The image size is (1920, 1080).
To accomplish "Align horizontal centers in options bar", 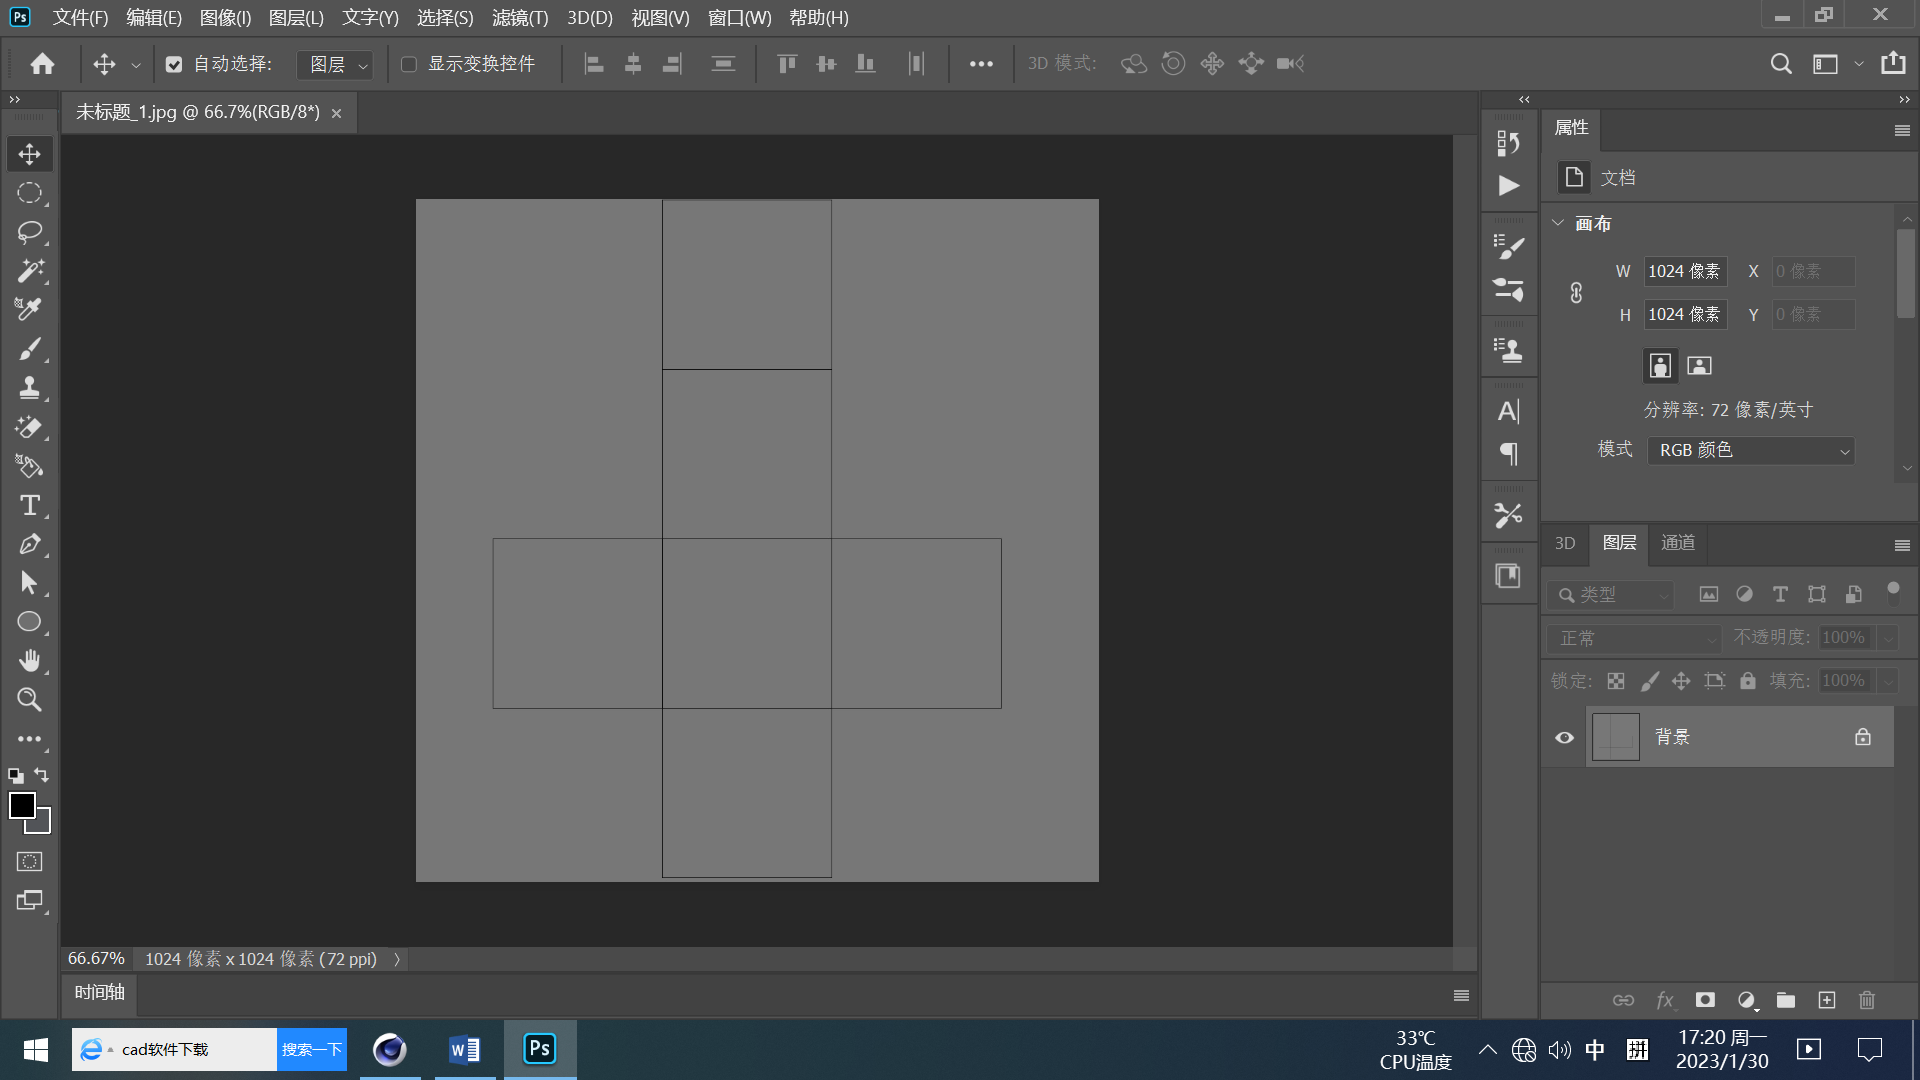I will click(633, 64).
